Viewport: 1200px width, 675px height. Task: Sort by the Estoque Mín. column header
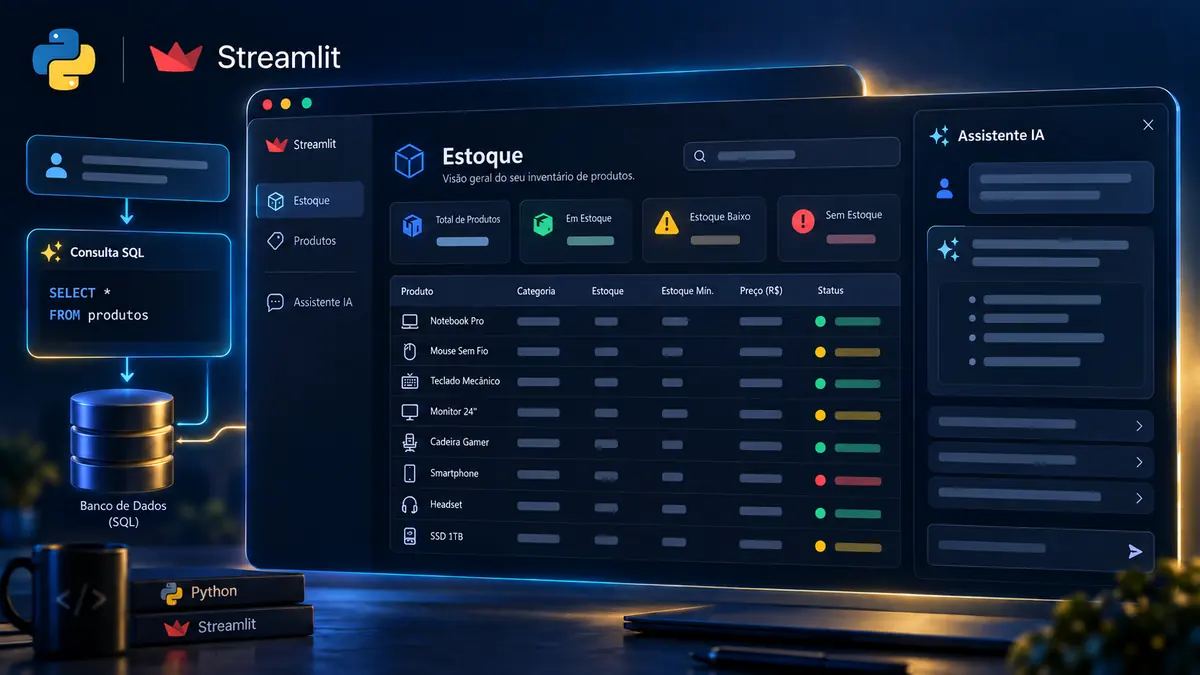(687, 291)
